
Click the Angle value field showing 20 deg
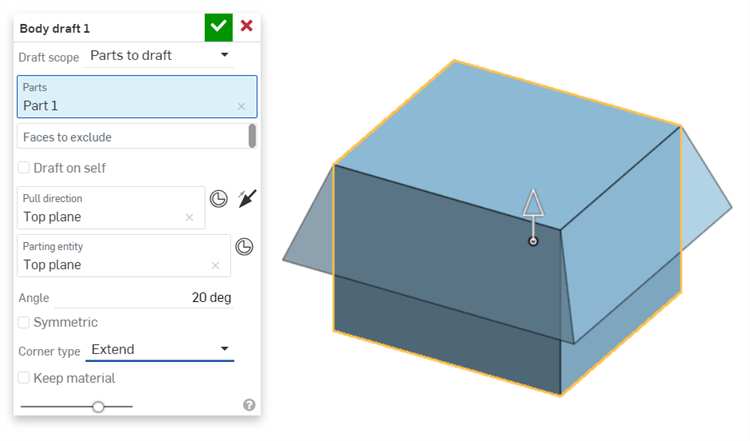(144, 298)
